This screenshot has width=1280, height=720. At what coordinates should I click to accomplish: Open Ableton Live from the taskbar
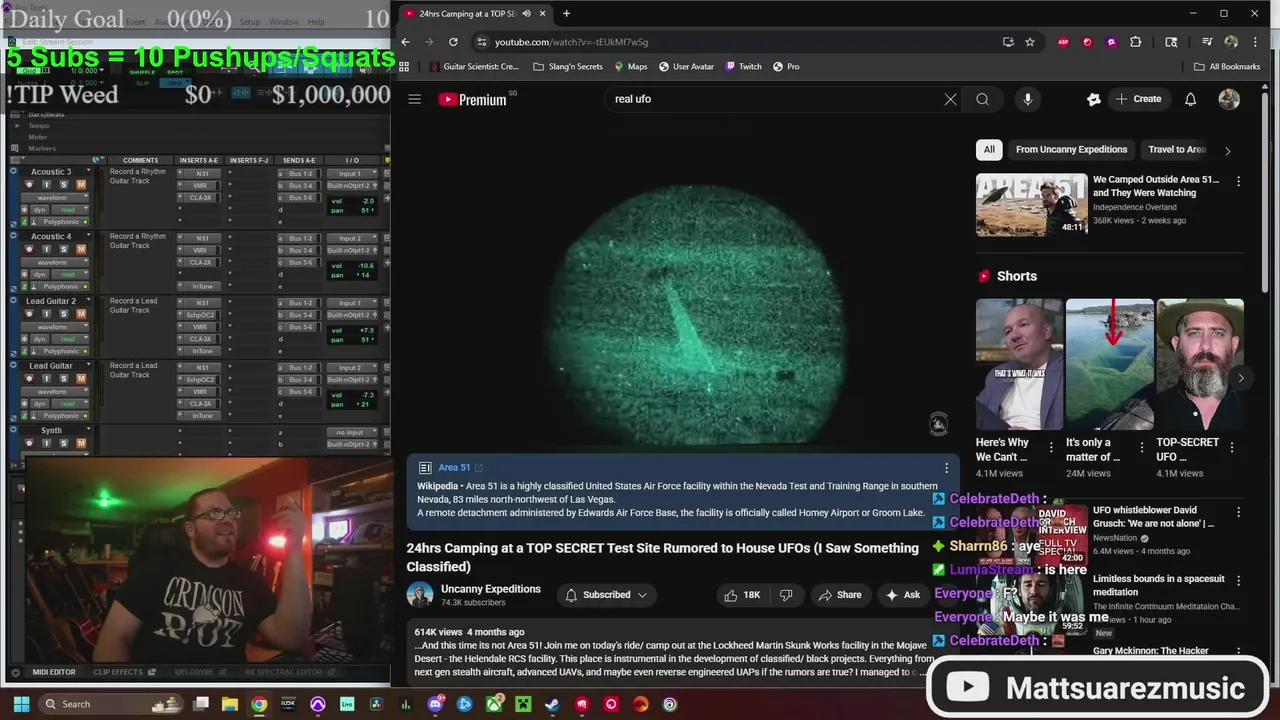pos(347,704)
